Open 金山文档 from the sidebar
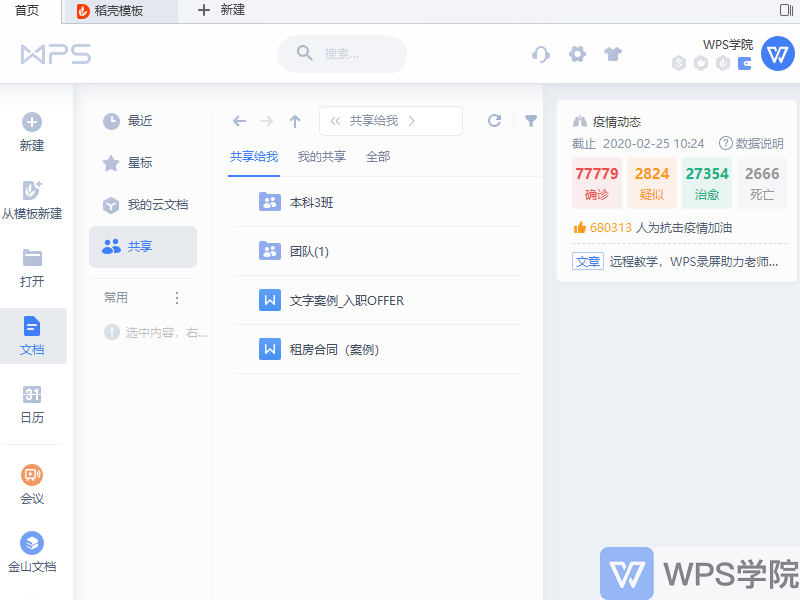This screenshot has height=600, width=800. (32, 553)
